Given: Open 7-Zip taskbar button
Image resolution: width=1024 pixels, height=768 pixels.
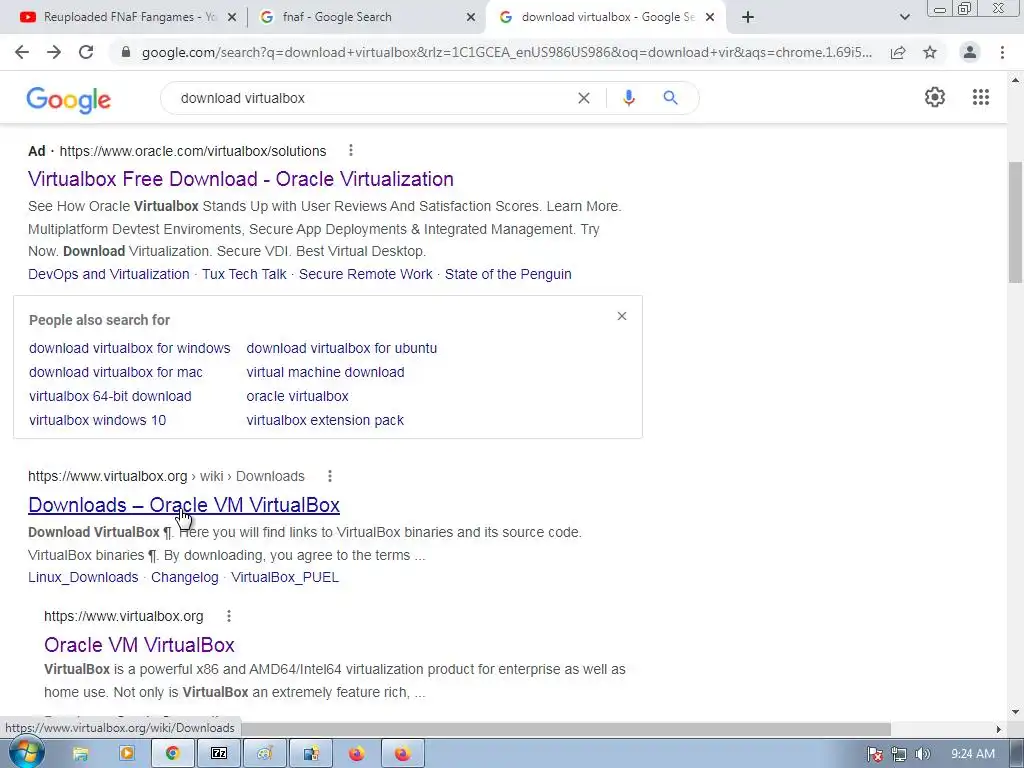Looking at the screenshot, I should pyautogui.click(x=218, y=754).
